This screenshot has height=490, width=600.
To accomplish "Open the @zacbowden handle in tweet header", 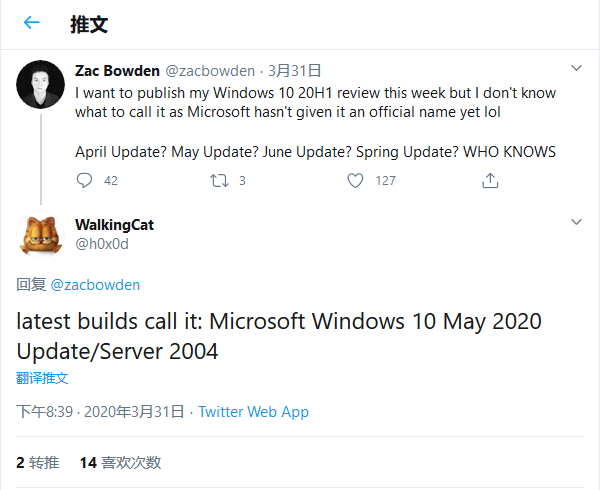I will pos(210,70).
